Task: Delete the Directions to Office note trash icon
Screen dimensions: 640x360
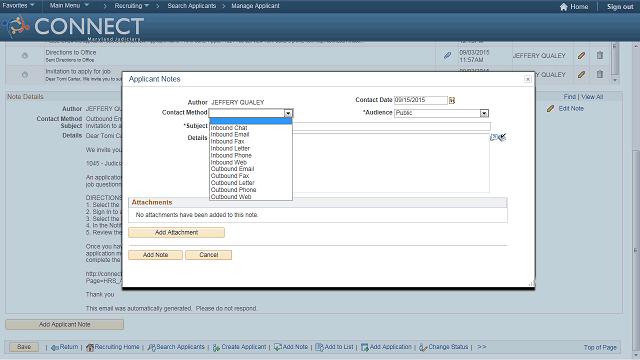Action: point(600,55)
